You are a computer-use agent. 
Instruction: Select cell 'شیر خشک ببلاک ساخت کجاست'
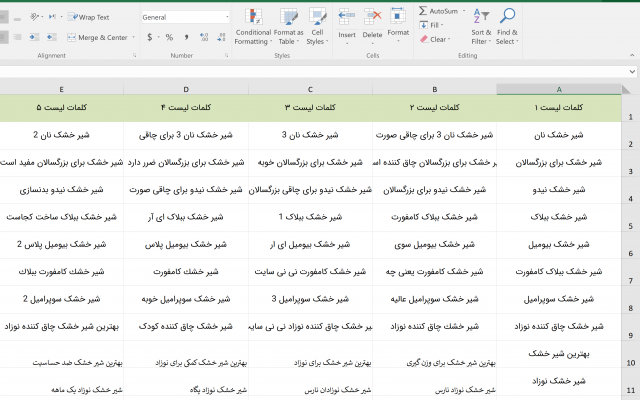[61, 218]
